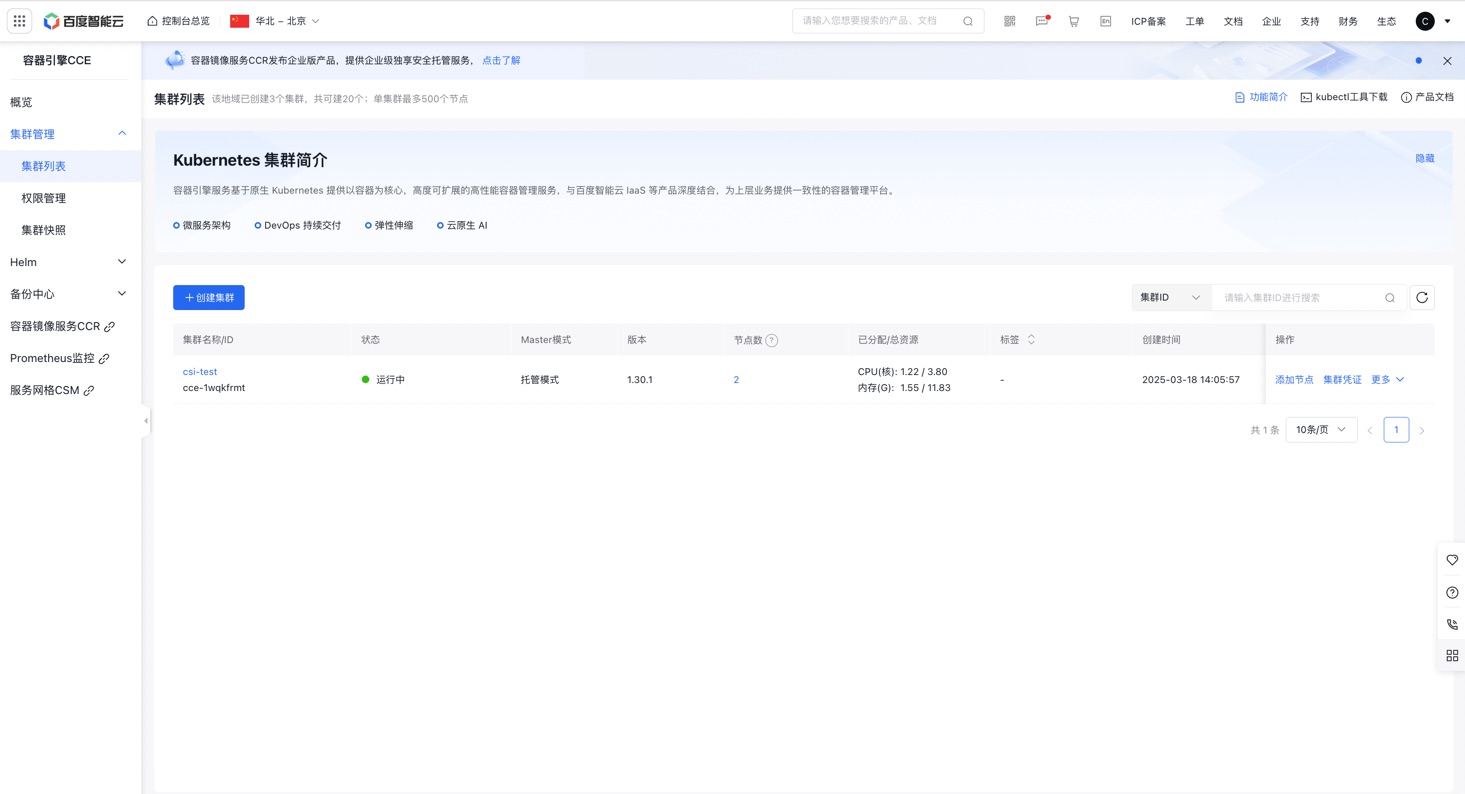Collapse the sidebar with the handle arrow
Viewport: 1465px width, 794px height.
pyautogui.click(x=146, y=421)
